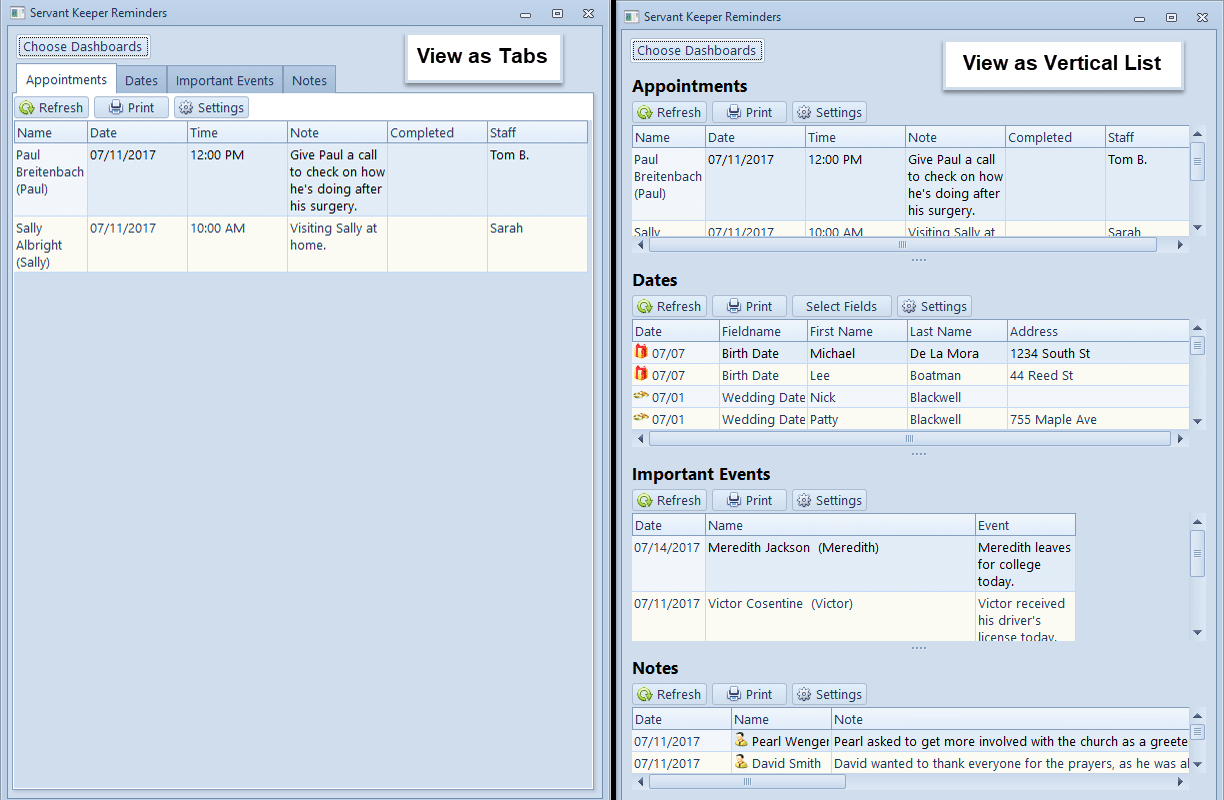Click the Important Events scrollbar up arrow
The width and height of the screenshot is (1224, 800).
pyautogui.click(x=1197, y=521)
